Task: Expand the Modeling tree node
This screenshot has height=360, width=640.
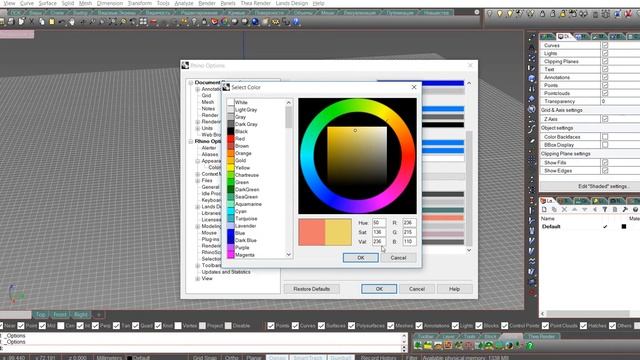Action: pyautogui.click(x=198, y=226)
